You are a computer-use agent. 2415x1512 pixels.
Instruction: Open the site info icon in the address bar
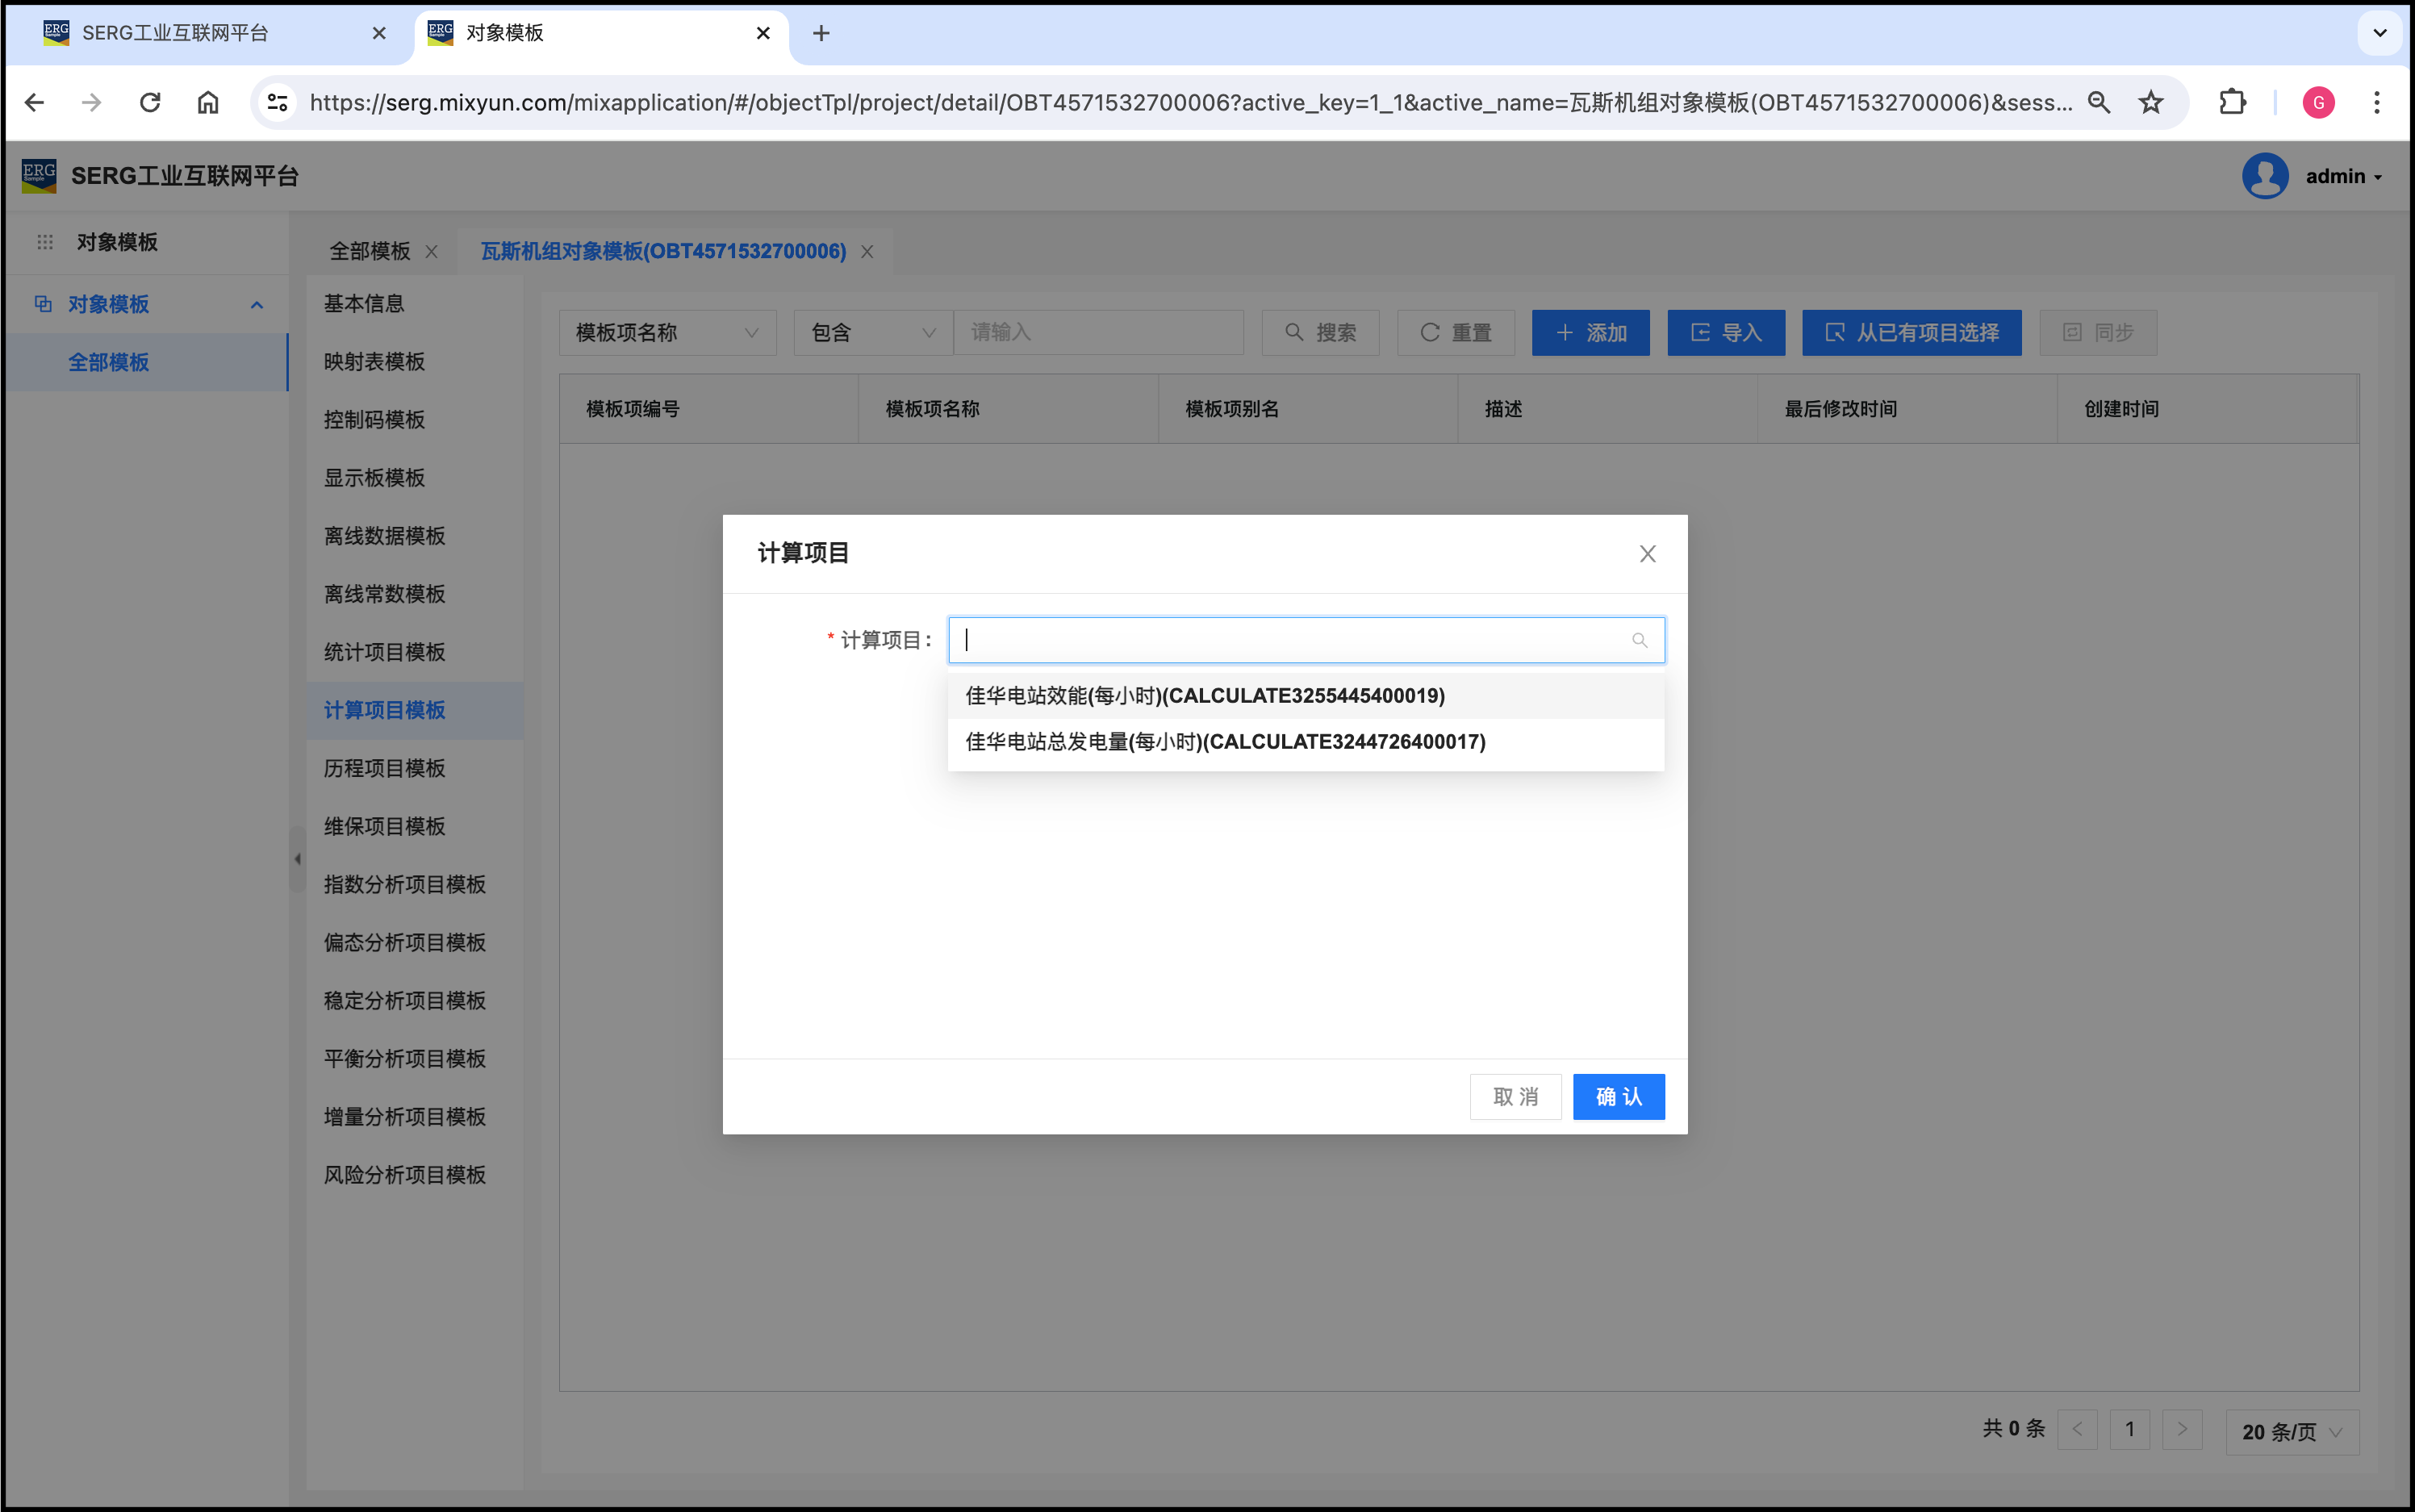[x=278, y=102]
